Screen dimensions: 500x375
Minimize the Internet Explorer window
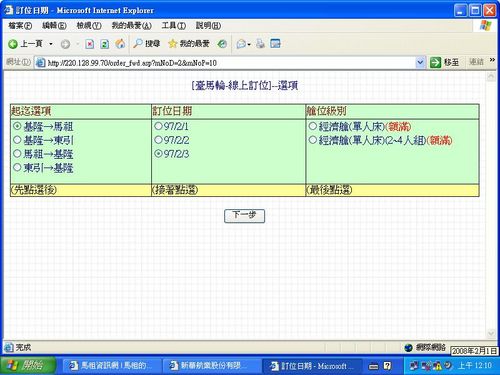click(x=460, y=10)
